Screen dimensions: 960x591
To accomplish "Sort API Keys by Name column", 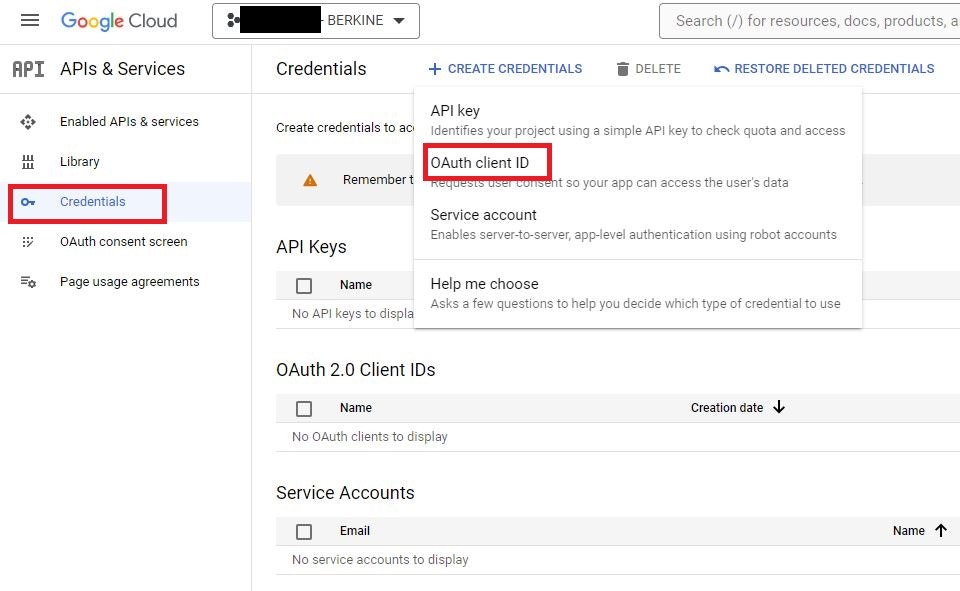I will (356, 285).
